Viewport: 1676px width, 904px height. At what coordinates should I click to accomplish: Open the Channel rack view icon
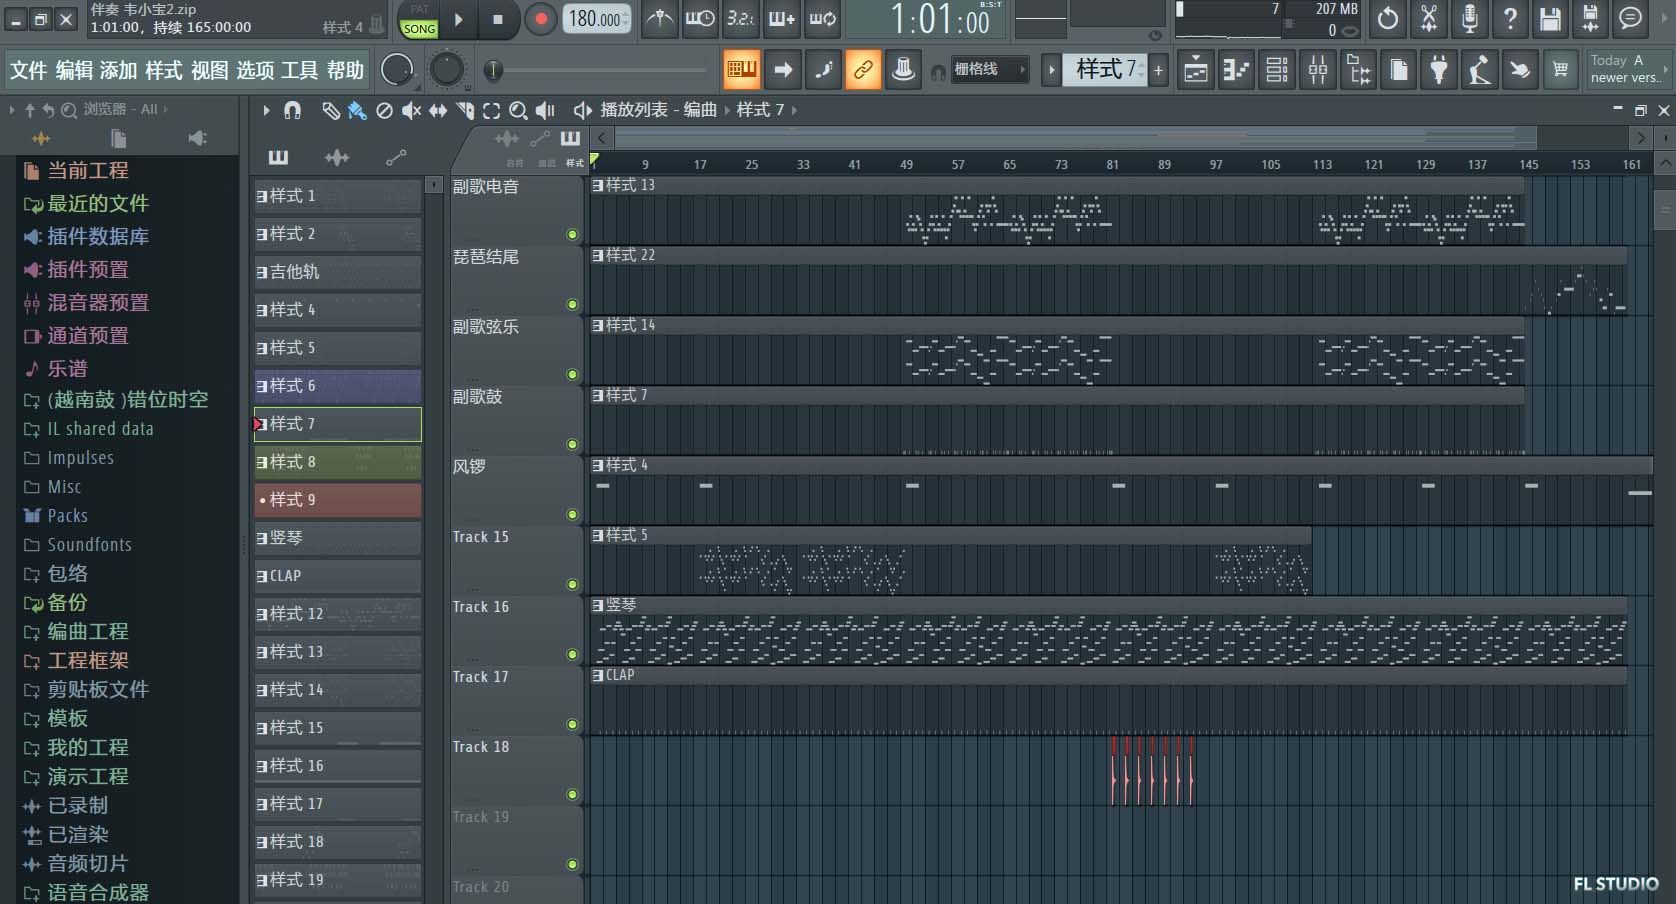[x=1277, y=69]
